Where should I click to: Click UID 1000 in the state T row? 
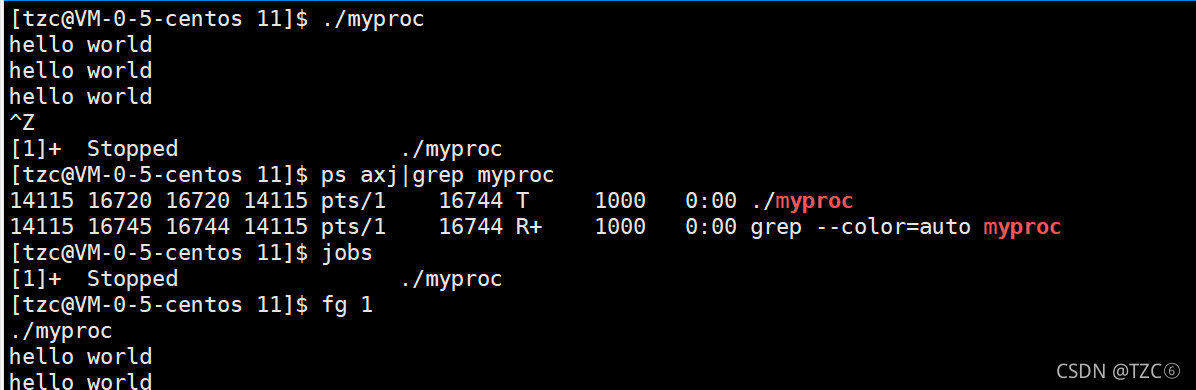pos(620,201)
